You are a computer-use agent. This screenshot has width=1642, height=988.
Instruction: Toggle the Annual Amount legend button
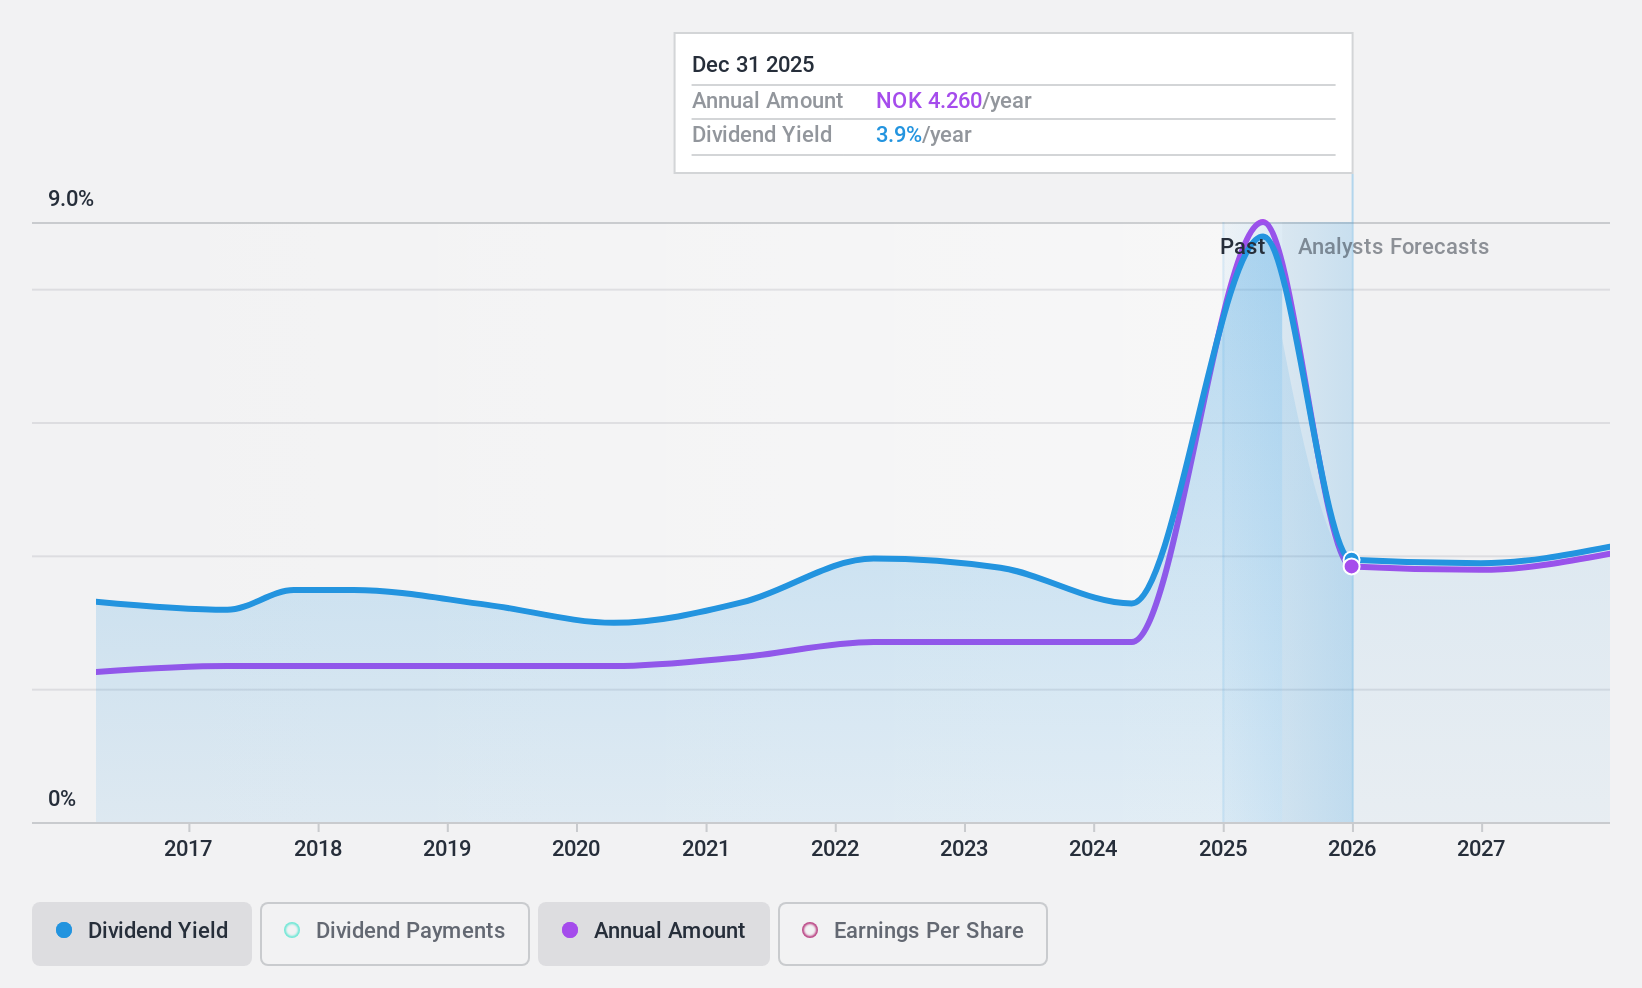[654, 934]
